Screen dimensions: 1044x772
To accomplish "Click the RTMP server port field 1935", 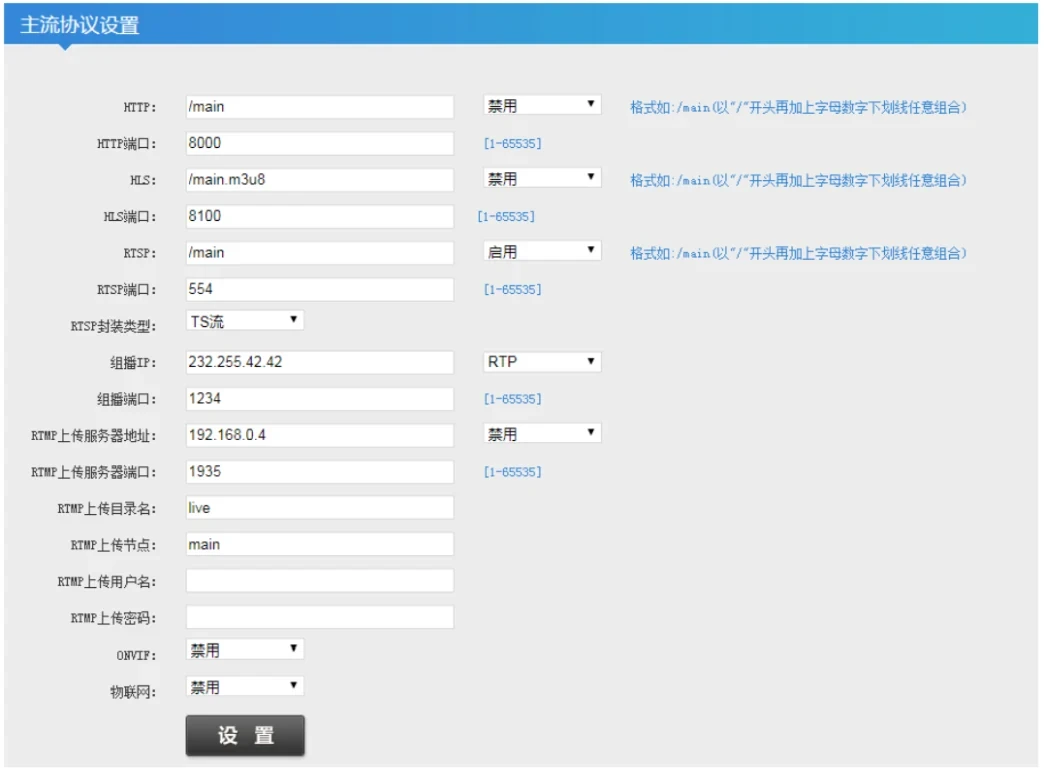I will click(x=320, y=472).
